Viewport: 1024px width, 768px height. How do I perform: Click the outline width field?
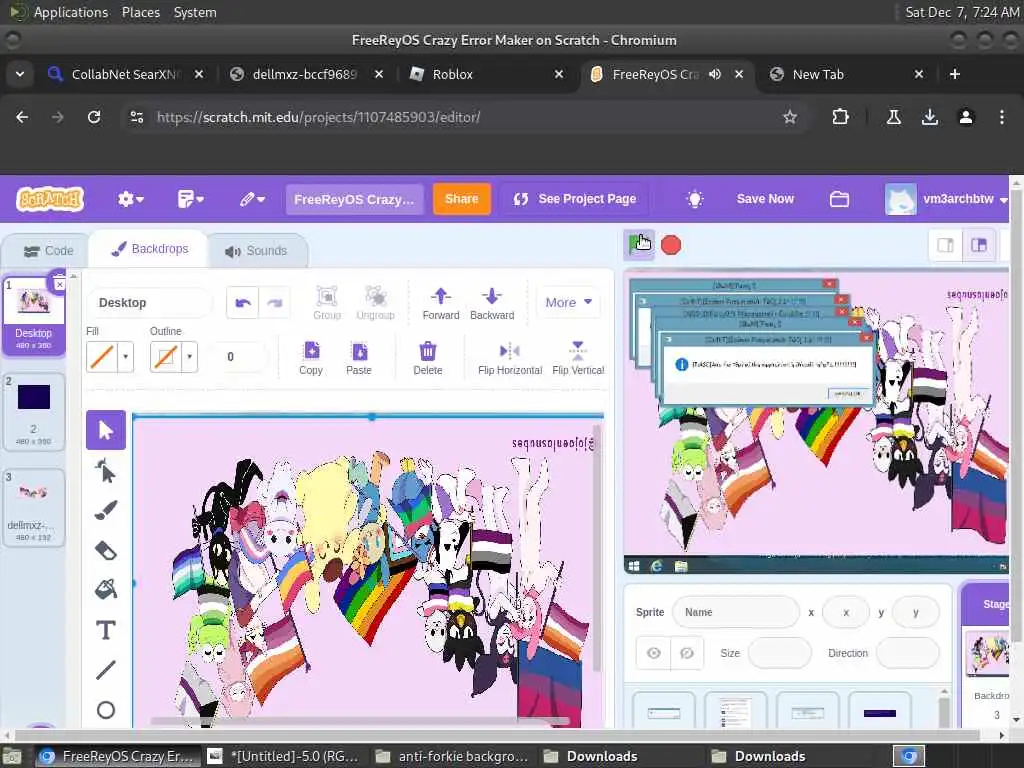pyautogui.click(x=238, y=357)
